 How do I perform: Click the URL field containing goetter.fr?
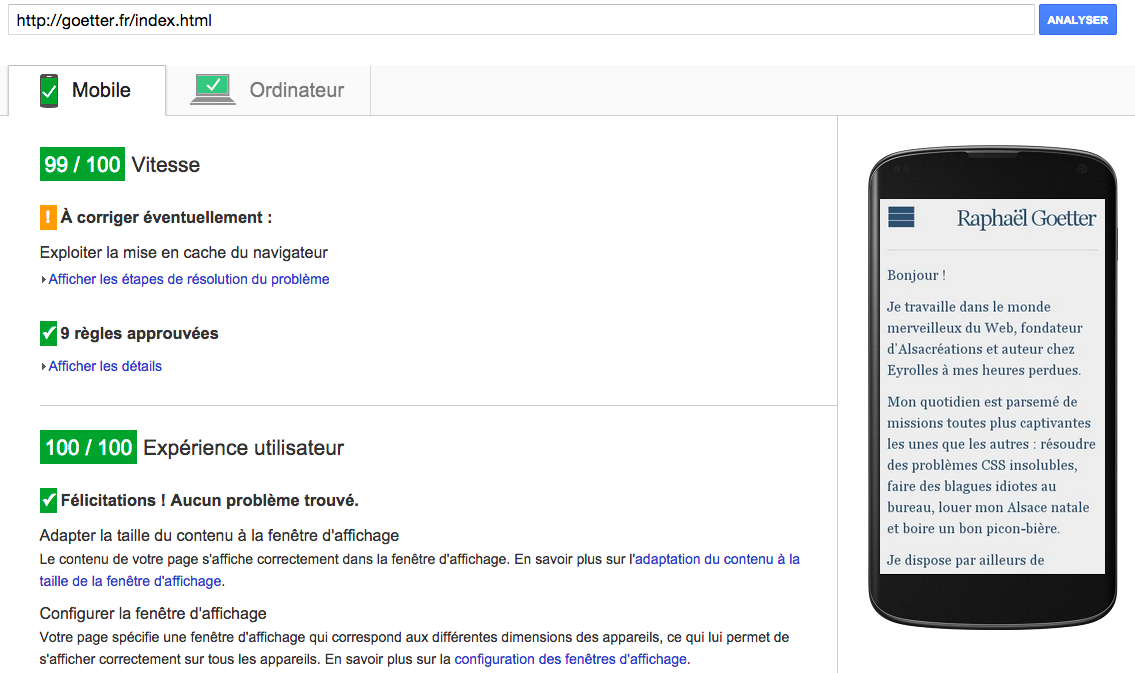click(520, 20)
